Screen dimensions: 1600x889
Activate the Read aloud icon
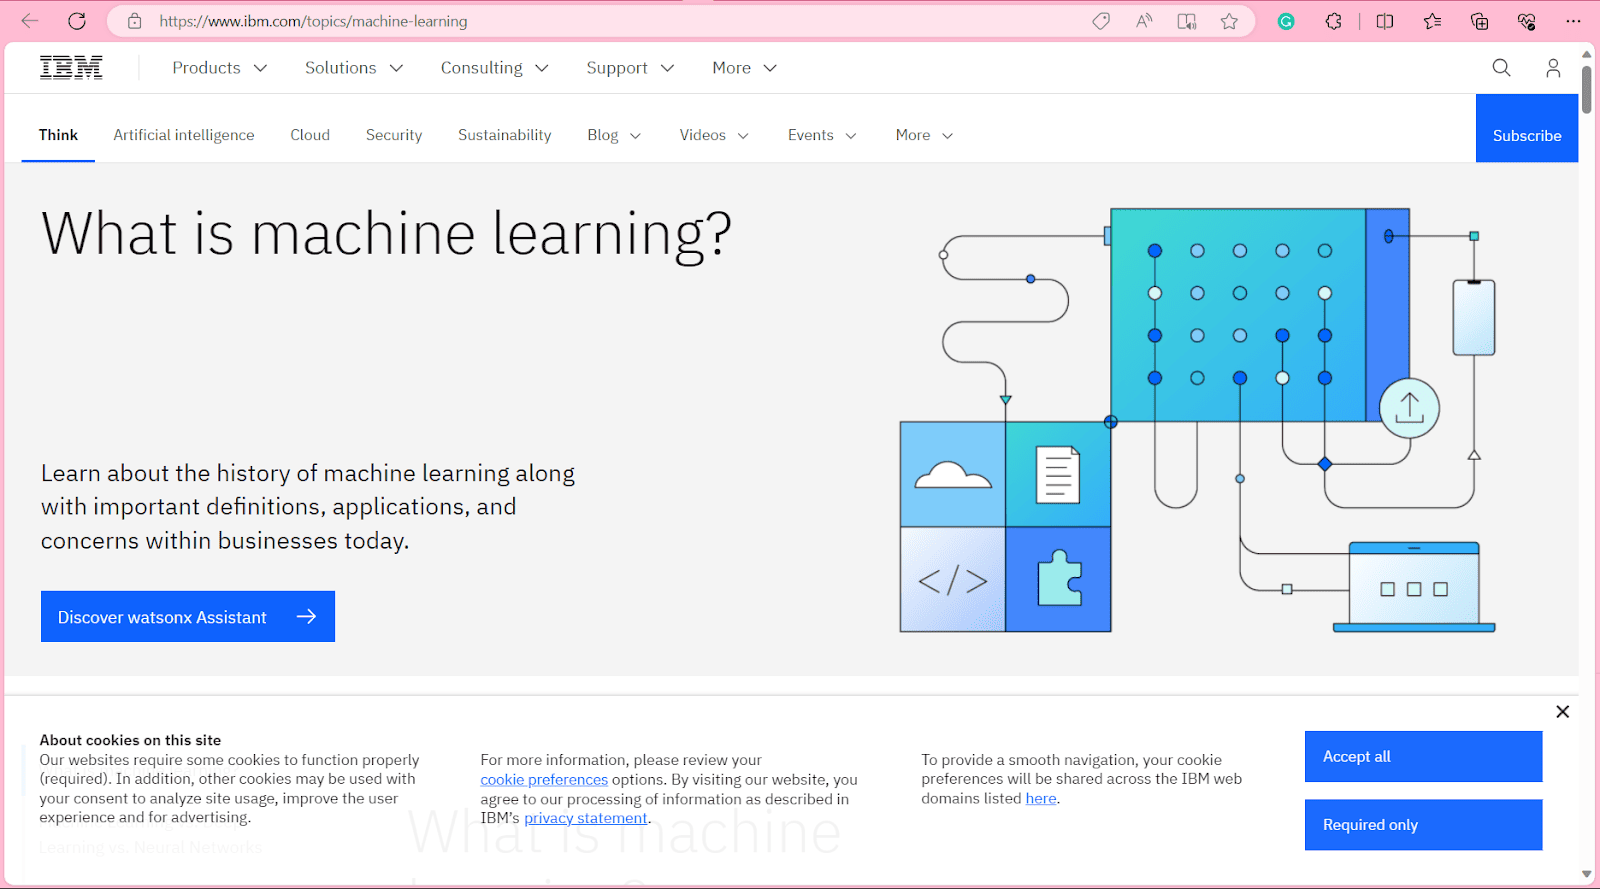coord(1144,21)
